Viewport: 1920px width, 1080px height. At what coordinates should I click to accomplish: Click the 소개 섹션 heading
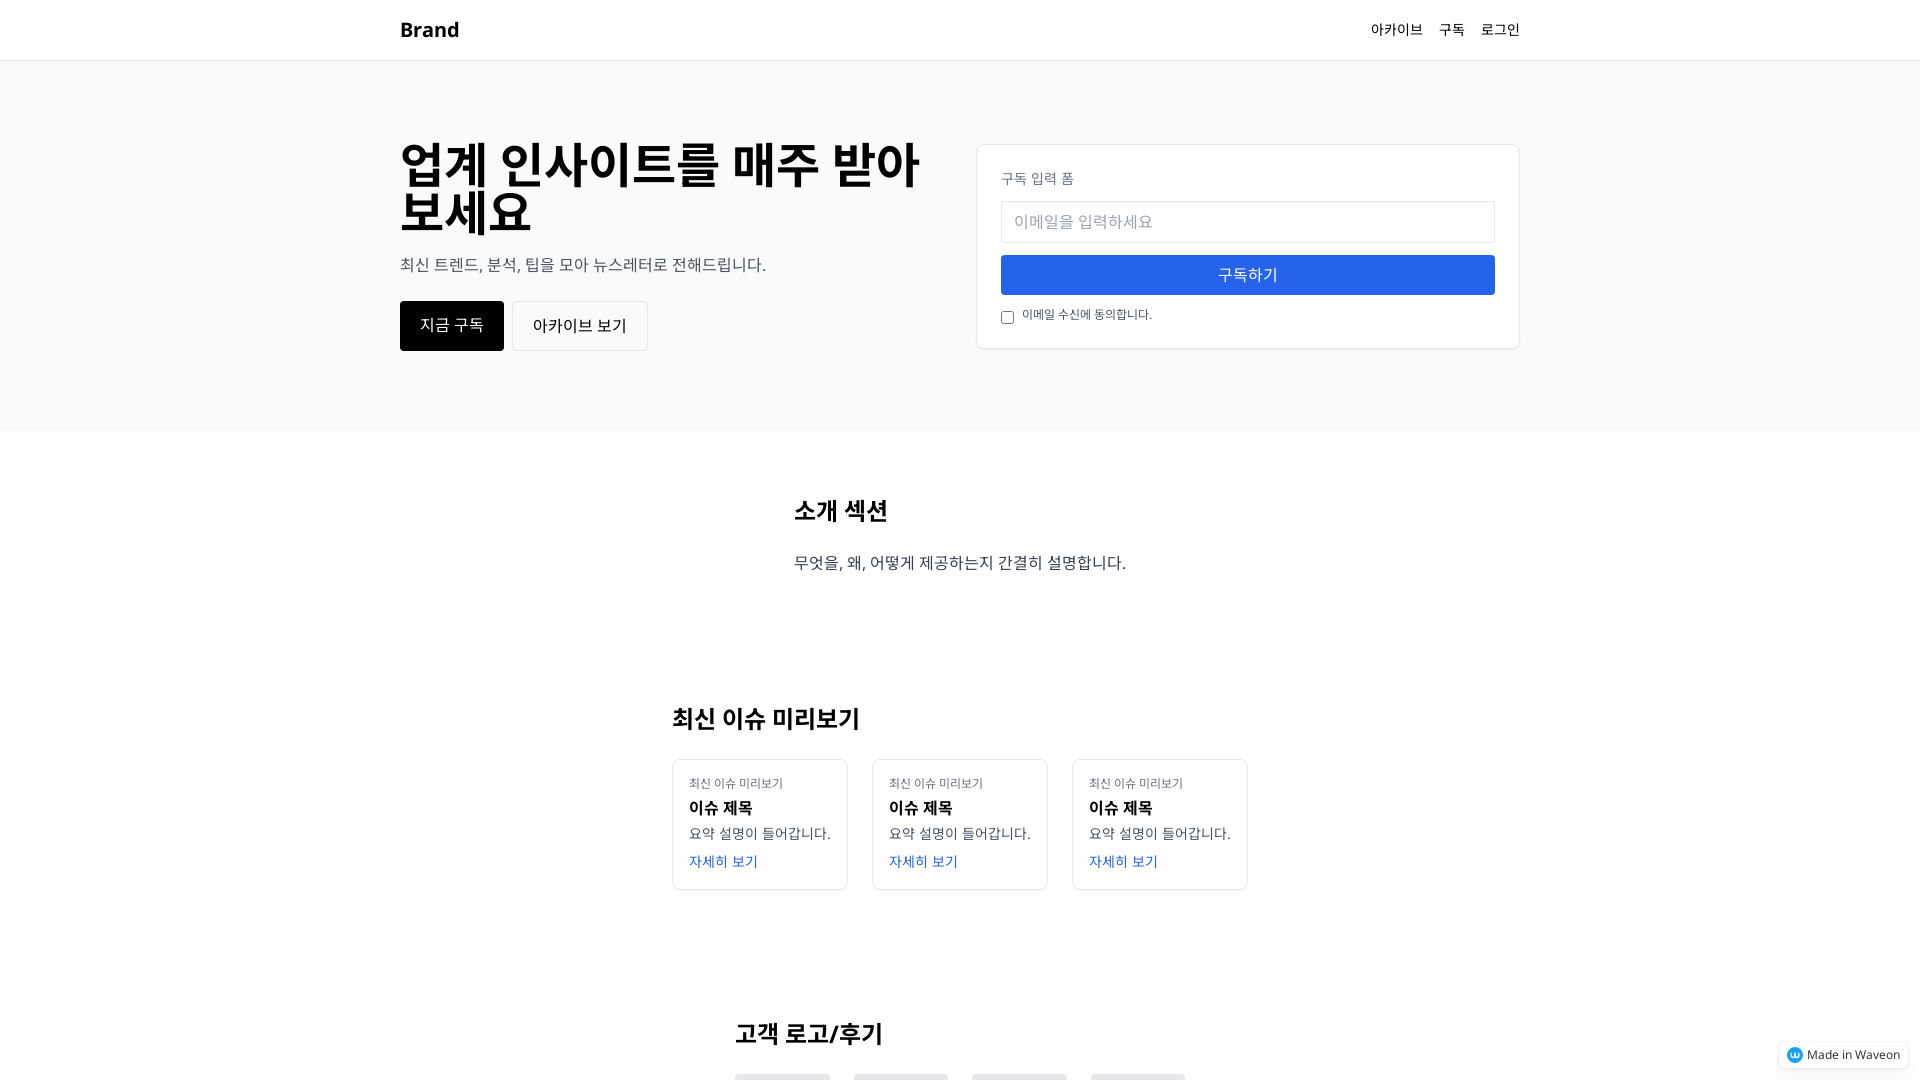[841, 510]
